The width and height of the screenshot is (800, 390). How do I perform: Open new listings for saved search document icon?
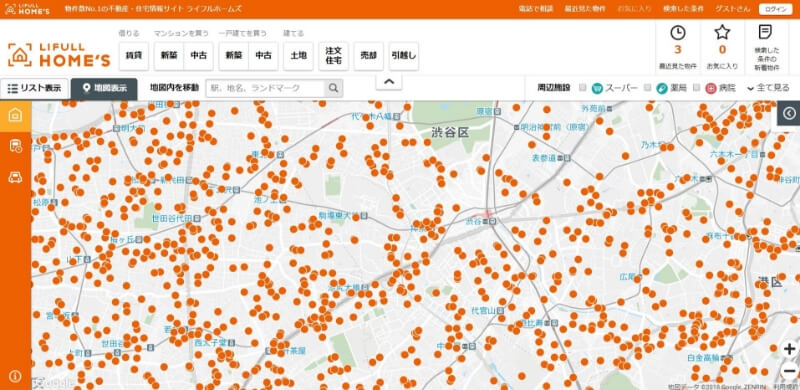coord(765,32)
